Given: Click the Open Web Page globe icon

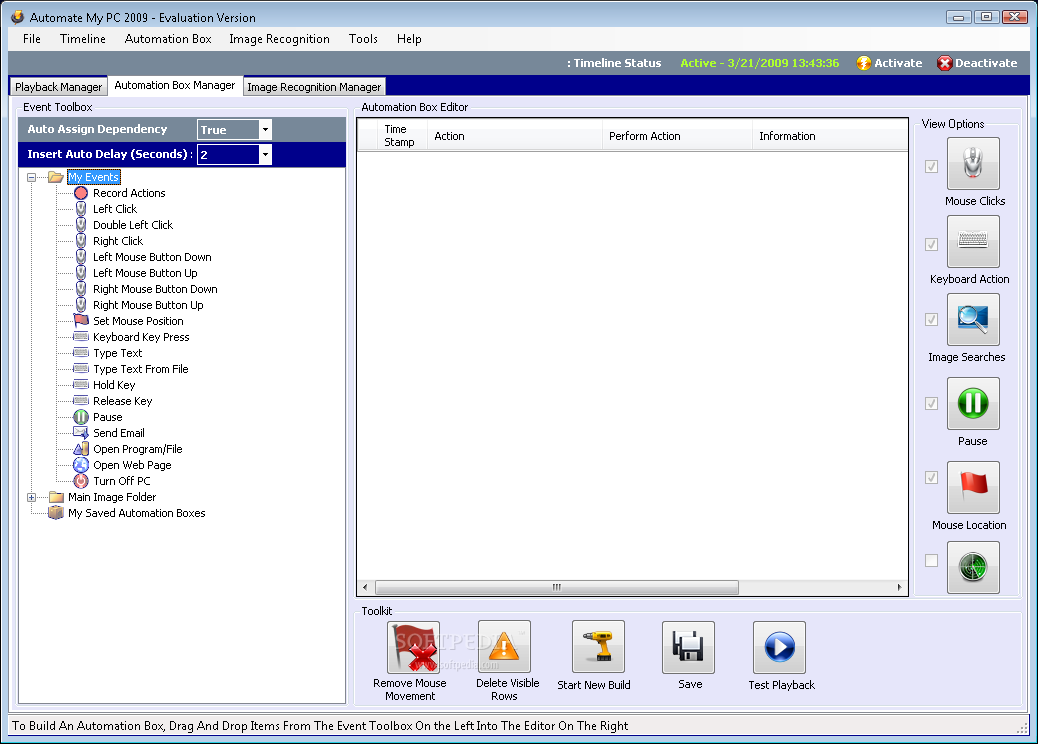Looking at the screenshot, I should tap(81, 465).
